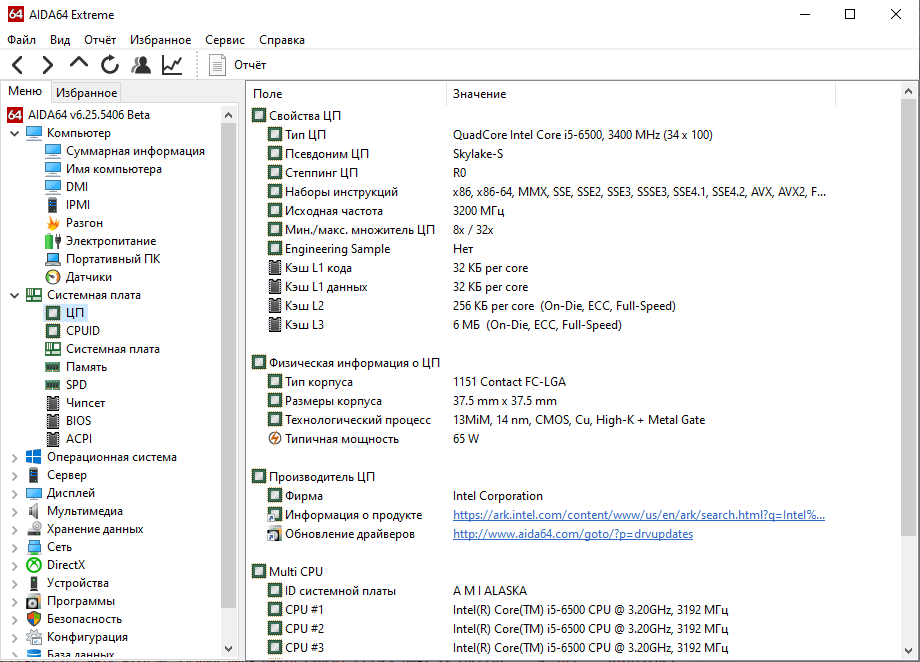920x662 pixels.
Task: Open the user profile icon in the toolbar
Action: (x=141, y=65)
